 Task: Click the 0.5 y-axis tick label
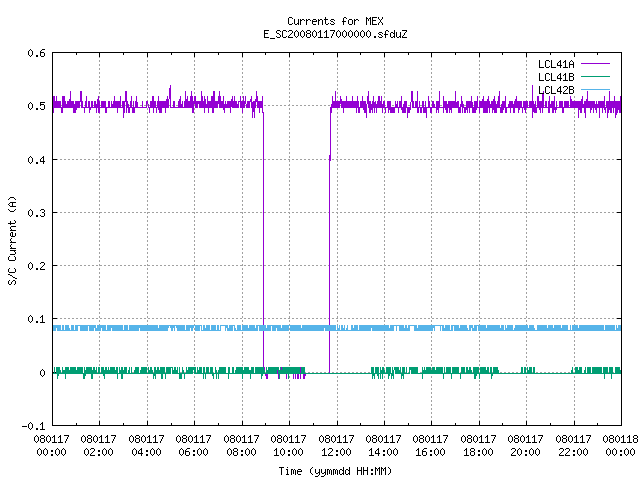pyautogui.click(x=36, y=106)
